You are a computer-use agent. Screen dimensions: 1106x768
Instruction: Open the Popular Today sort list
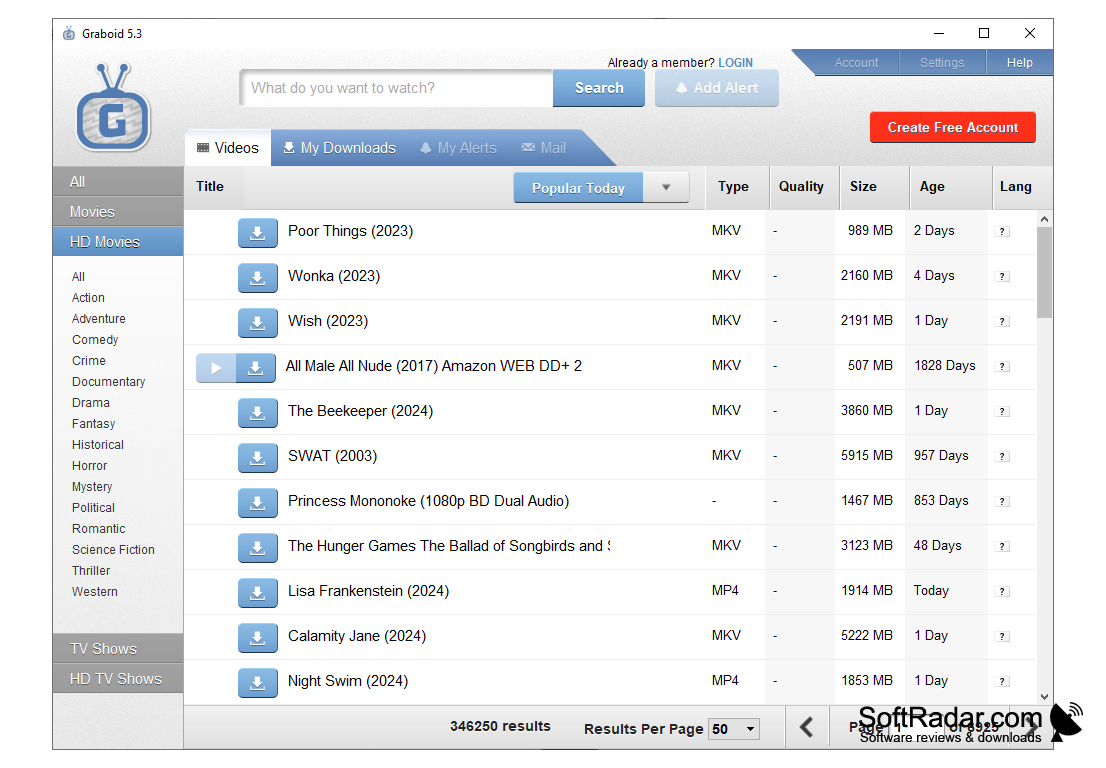pyautogui.click(x=578, y=187)
